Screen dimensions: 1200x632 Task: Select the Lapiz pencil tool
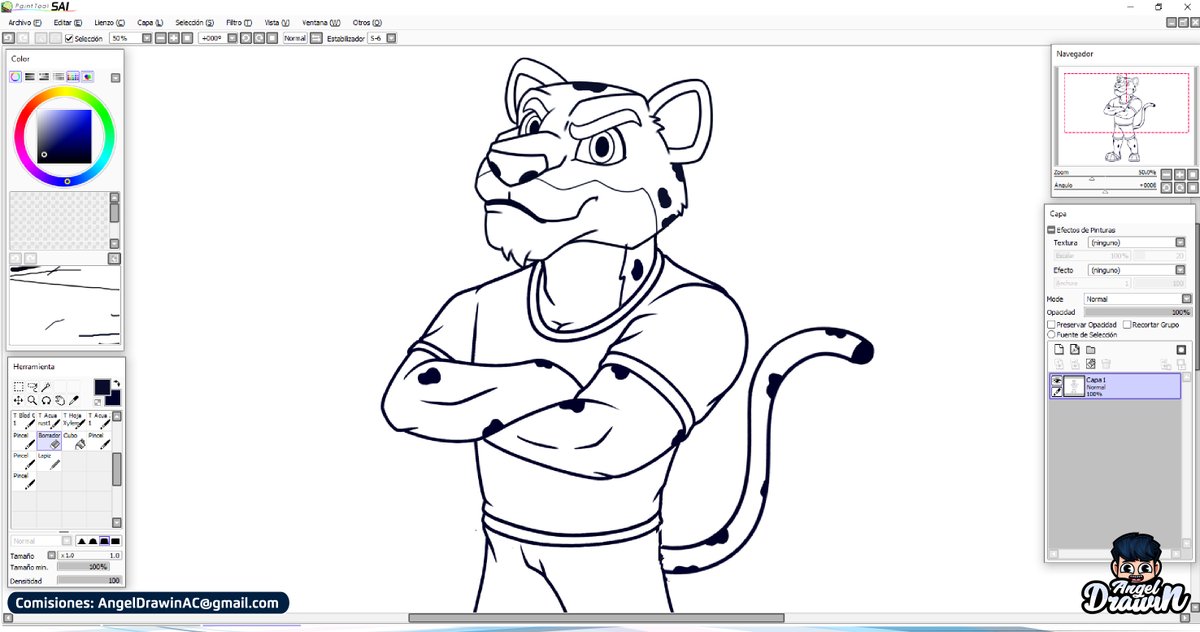click(49, 461)
